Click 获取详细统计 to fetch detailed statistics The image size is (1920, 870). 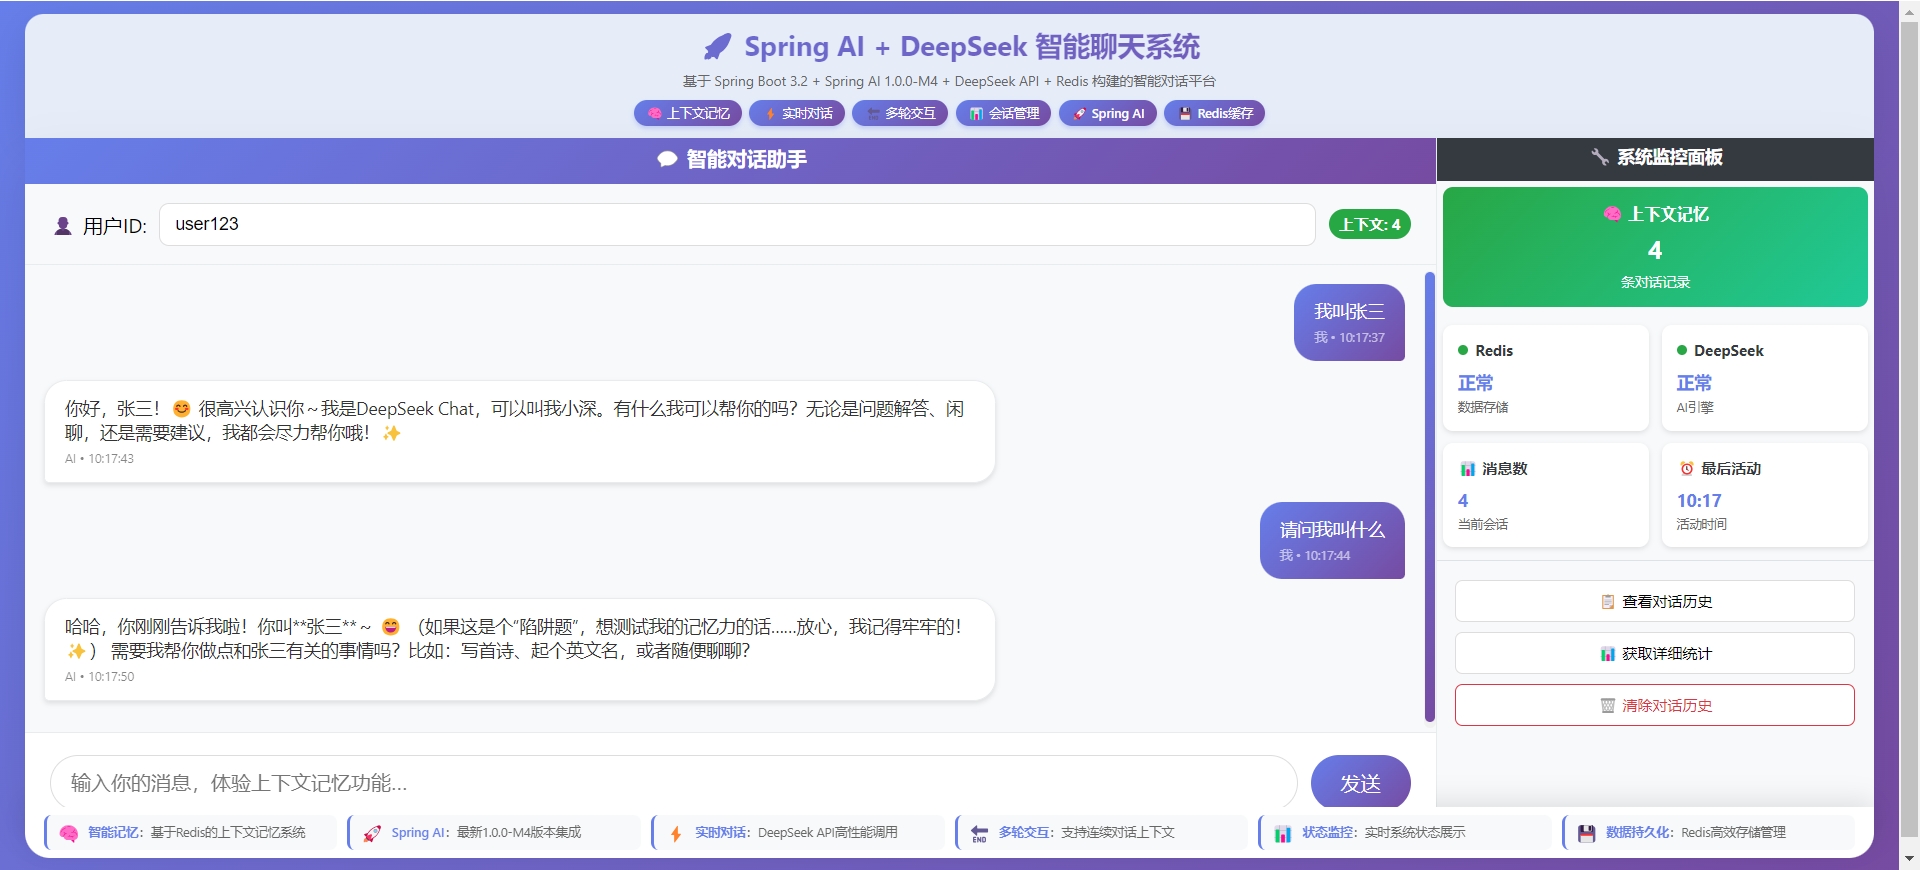[x=1654, y=654]
